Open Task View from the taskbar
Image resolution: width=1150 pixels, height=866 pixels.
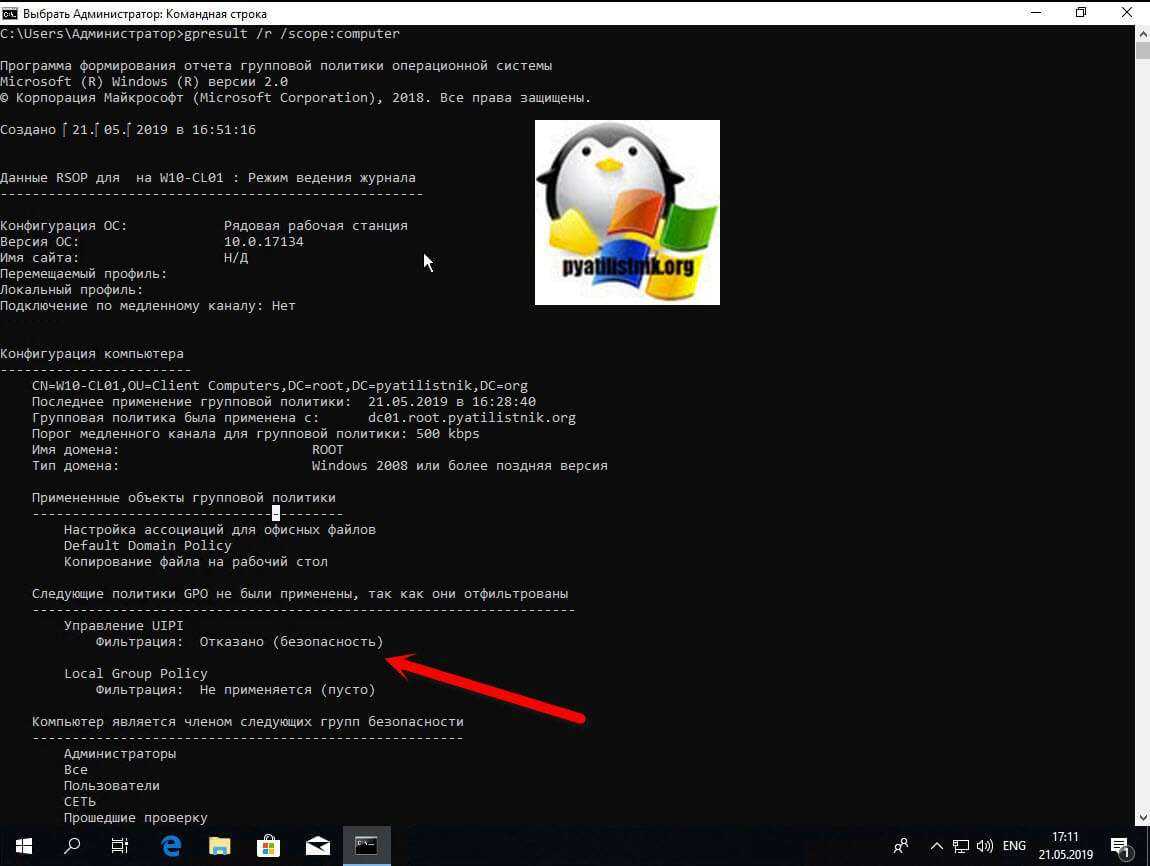click(120, 845)
